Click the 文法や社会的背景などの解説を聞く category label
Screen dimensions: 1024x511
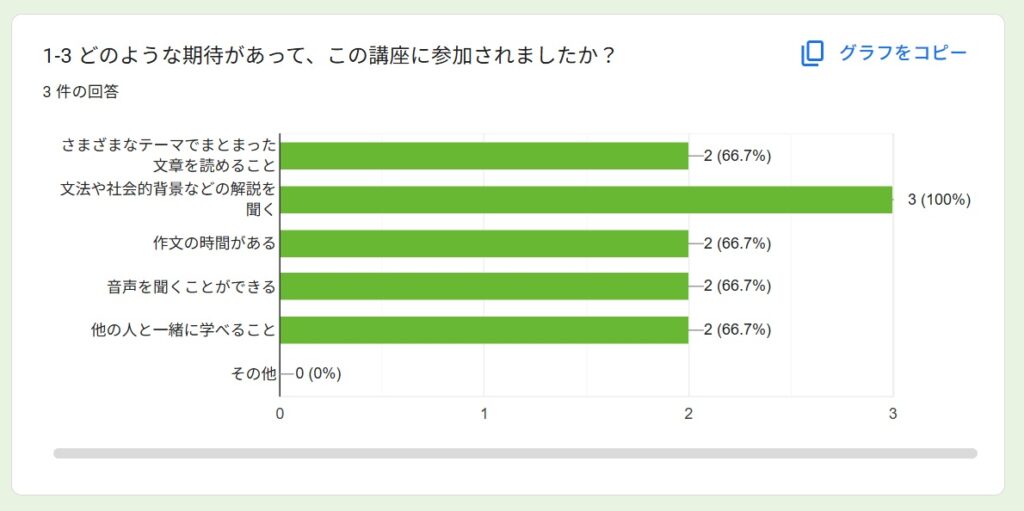(x=167, y=199)
